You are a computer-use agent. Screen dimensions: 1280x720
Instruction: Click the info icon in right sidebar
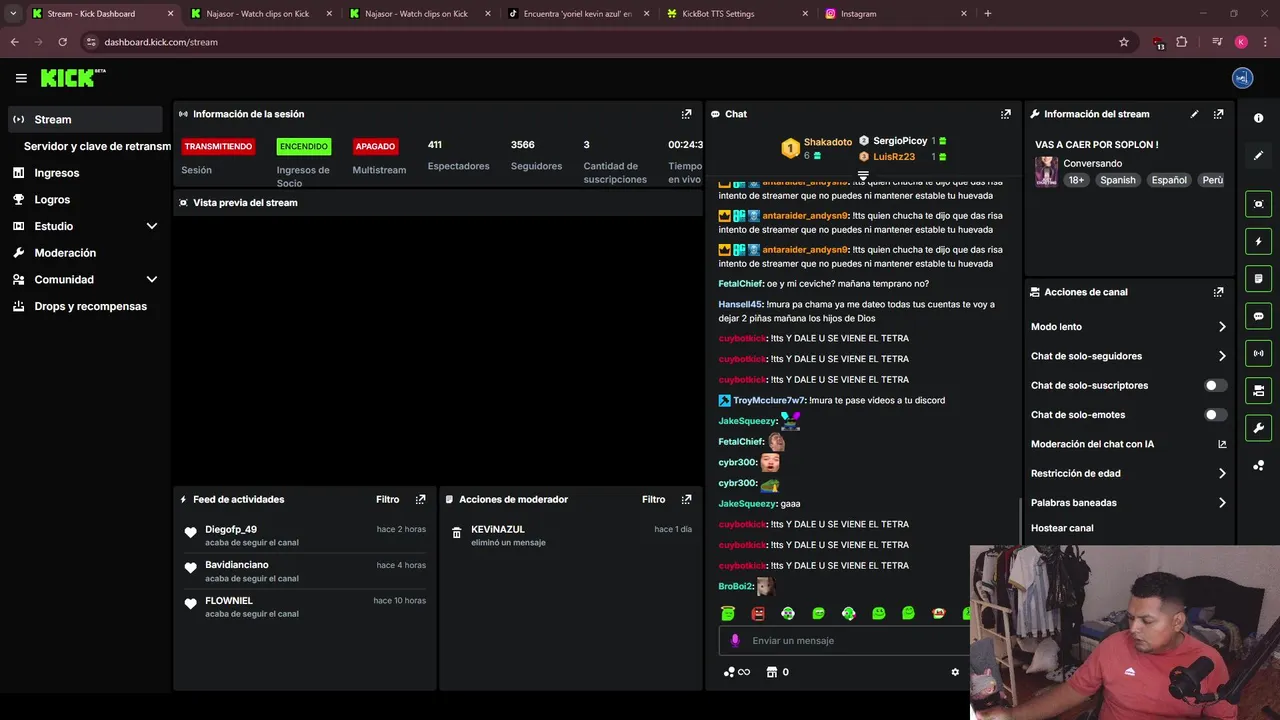tap(1258, 118)
